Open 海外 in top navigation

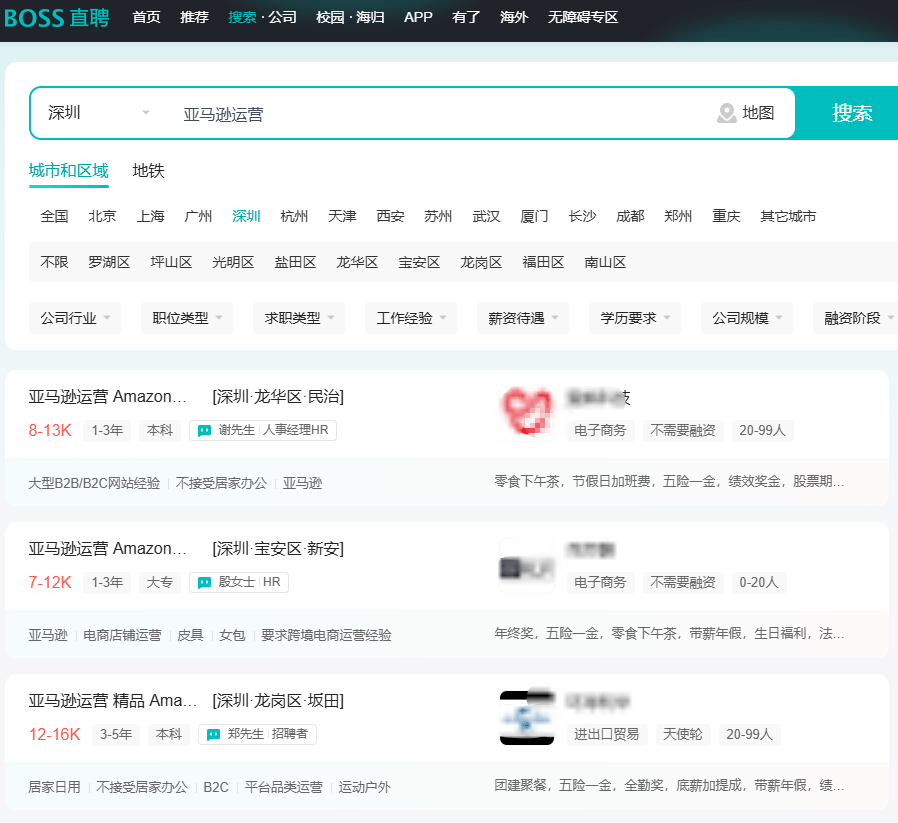tap(514, 17)
